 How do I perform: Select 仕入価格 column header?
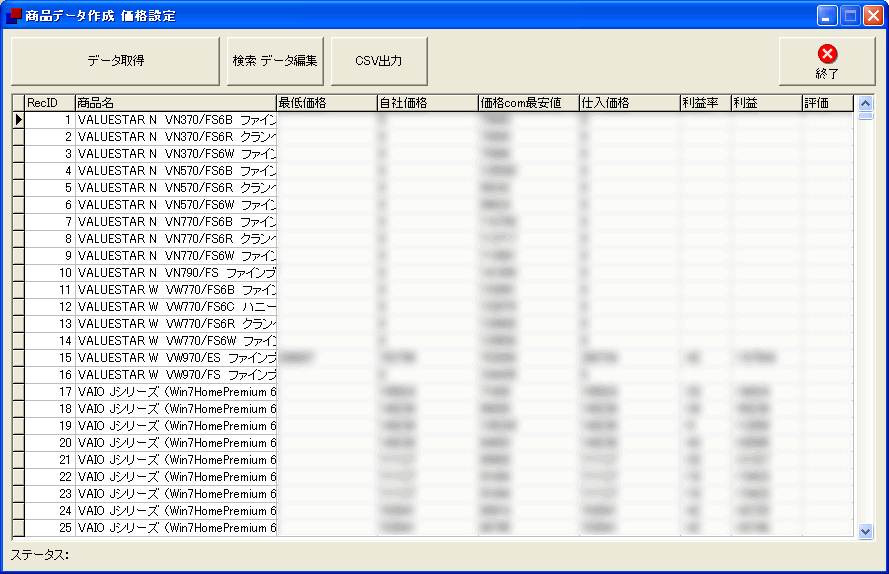pos(630,103)
